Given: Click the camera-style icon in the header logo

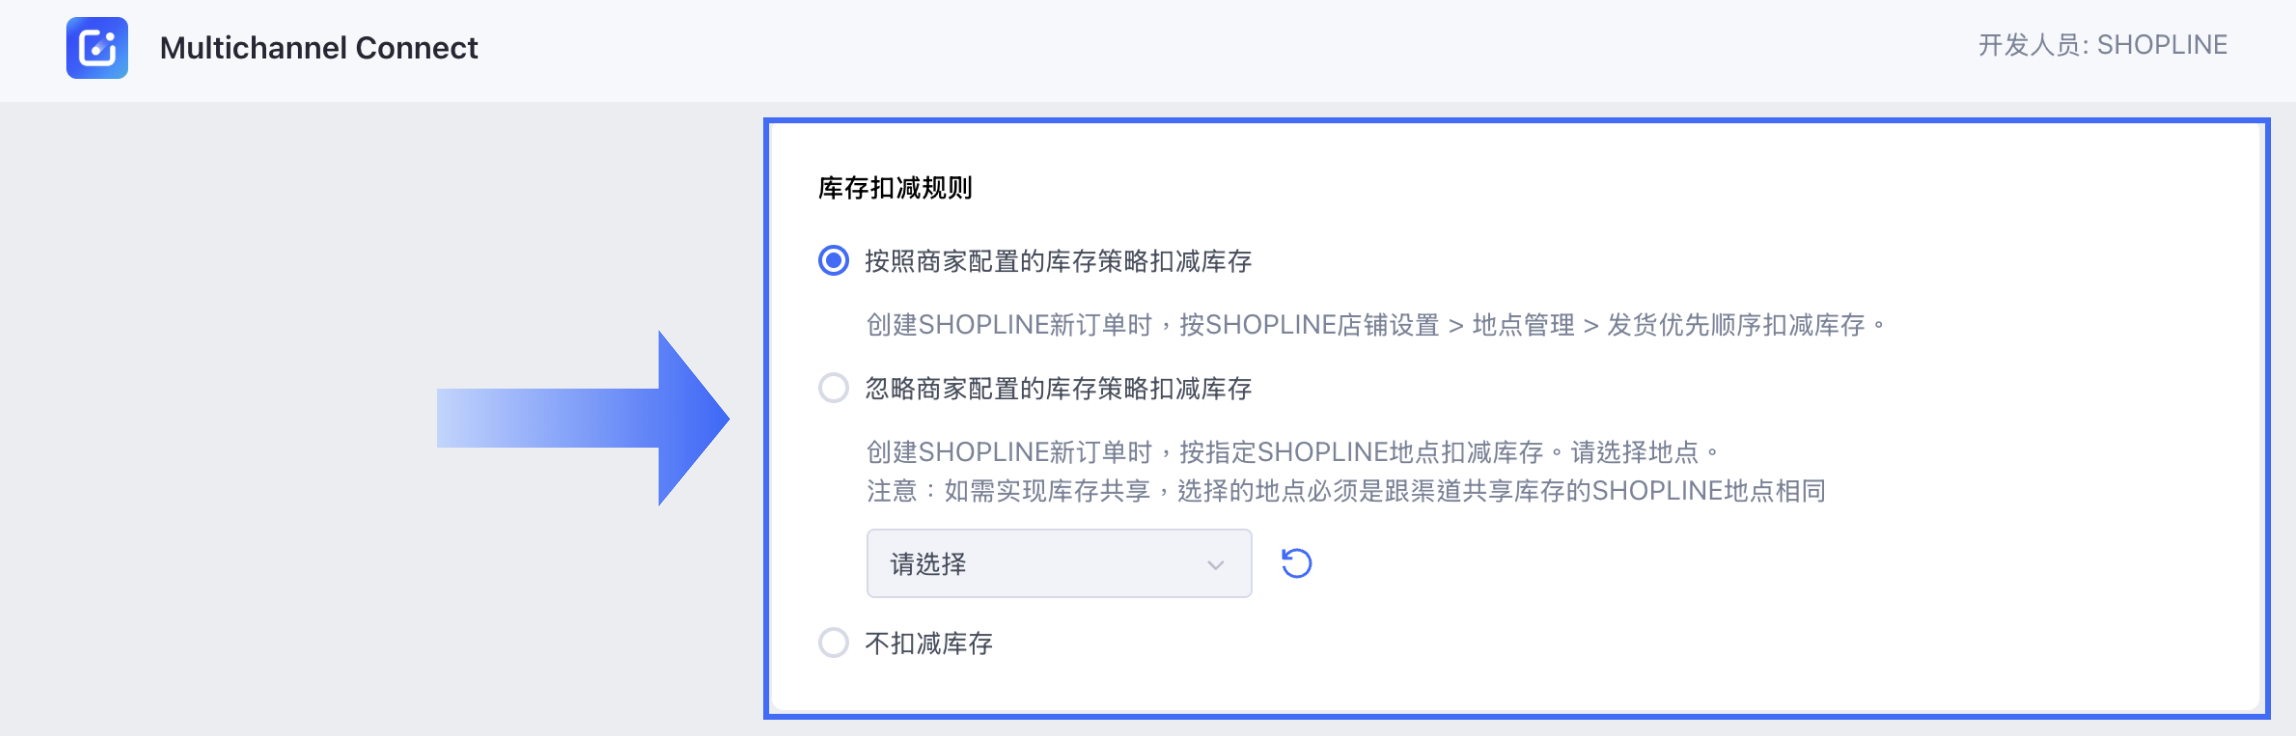Looking at the screenshot, I should click(96, 46).
